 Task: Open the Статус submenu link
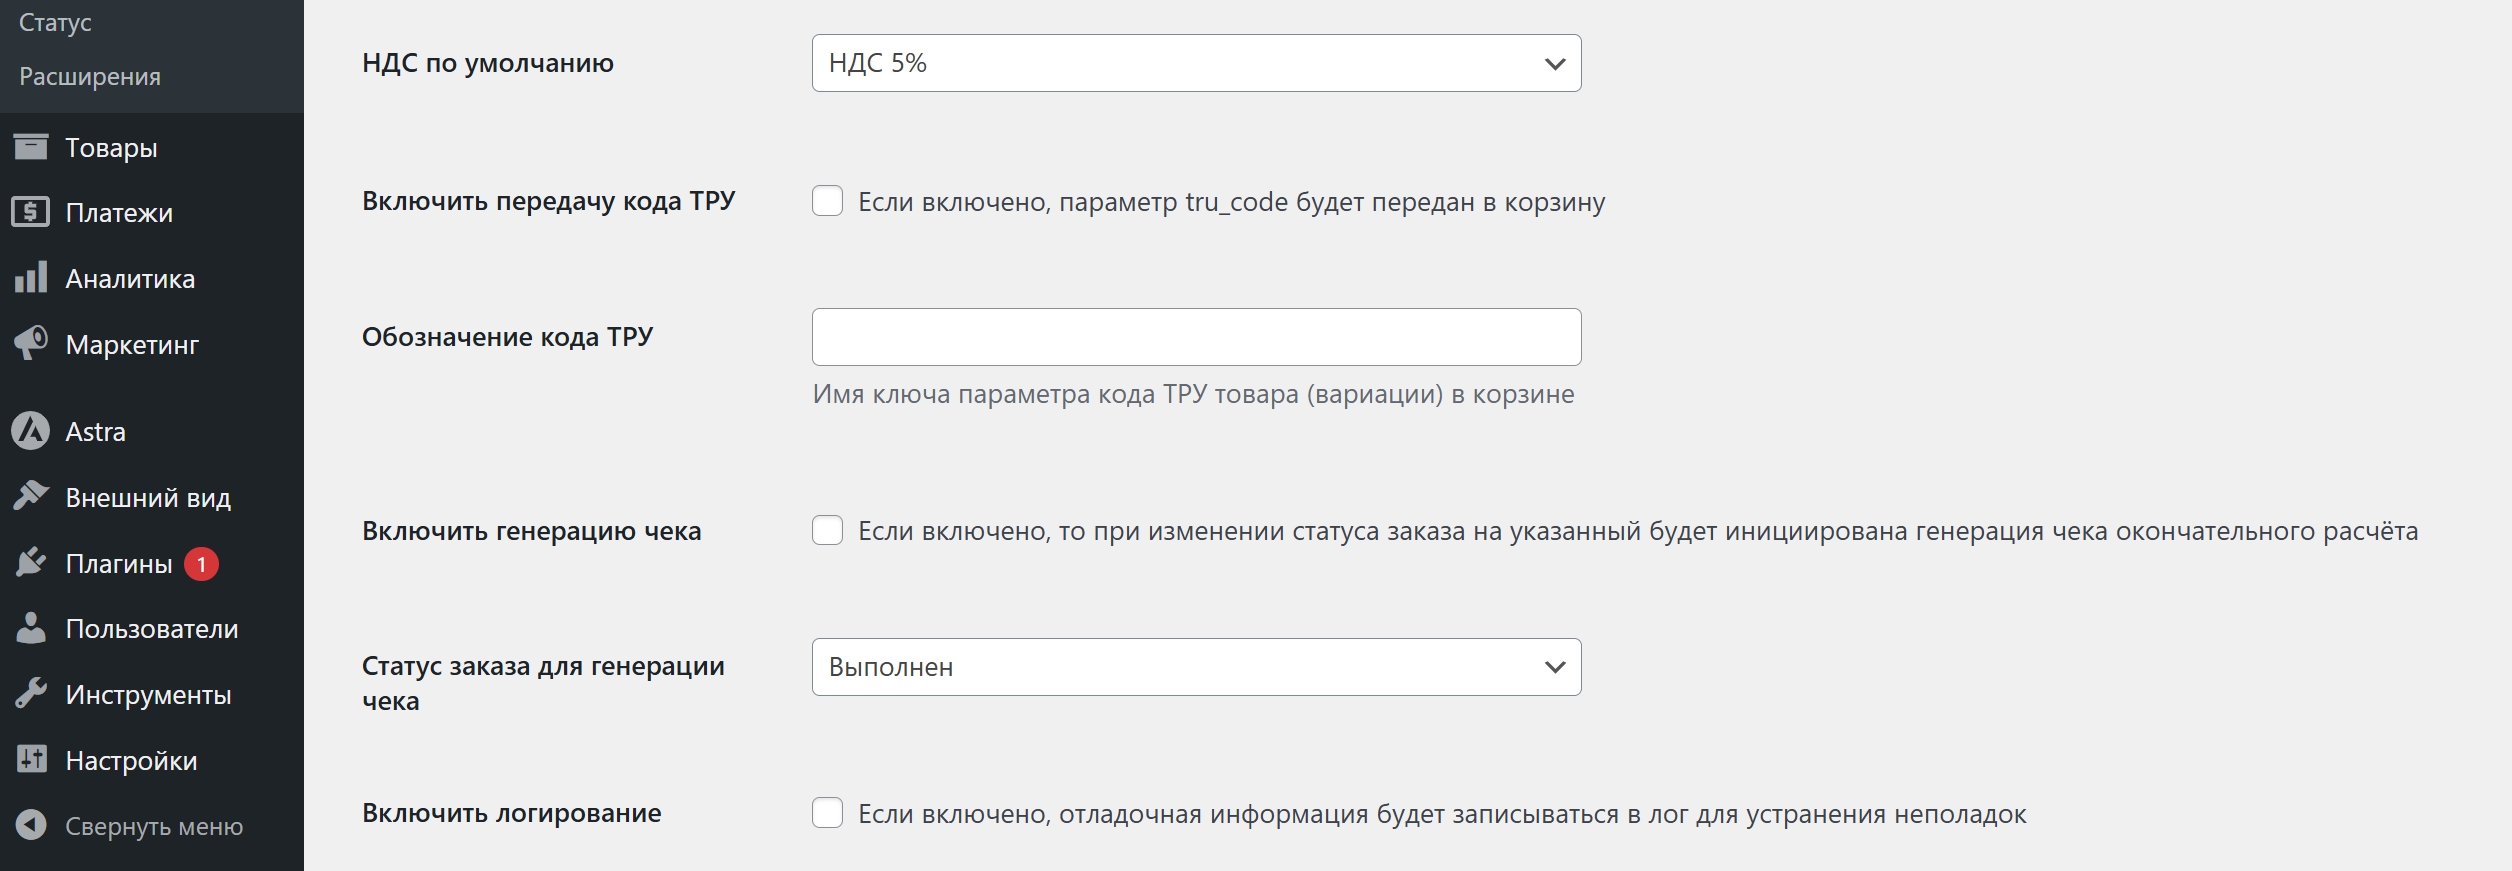[x=55, y=23]
